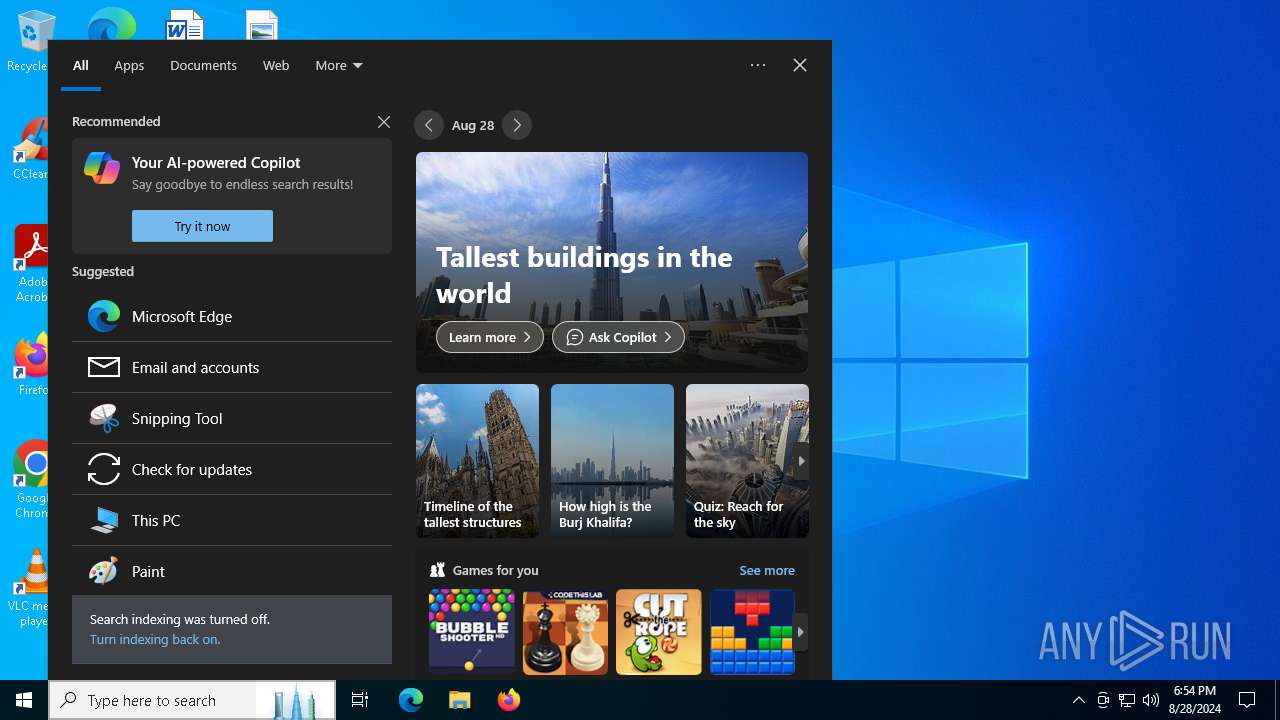Select Adobe Acrobat desktop shortcut
This screenshot has width=1280, height=720.
pos(31,264)
